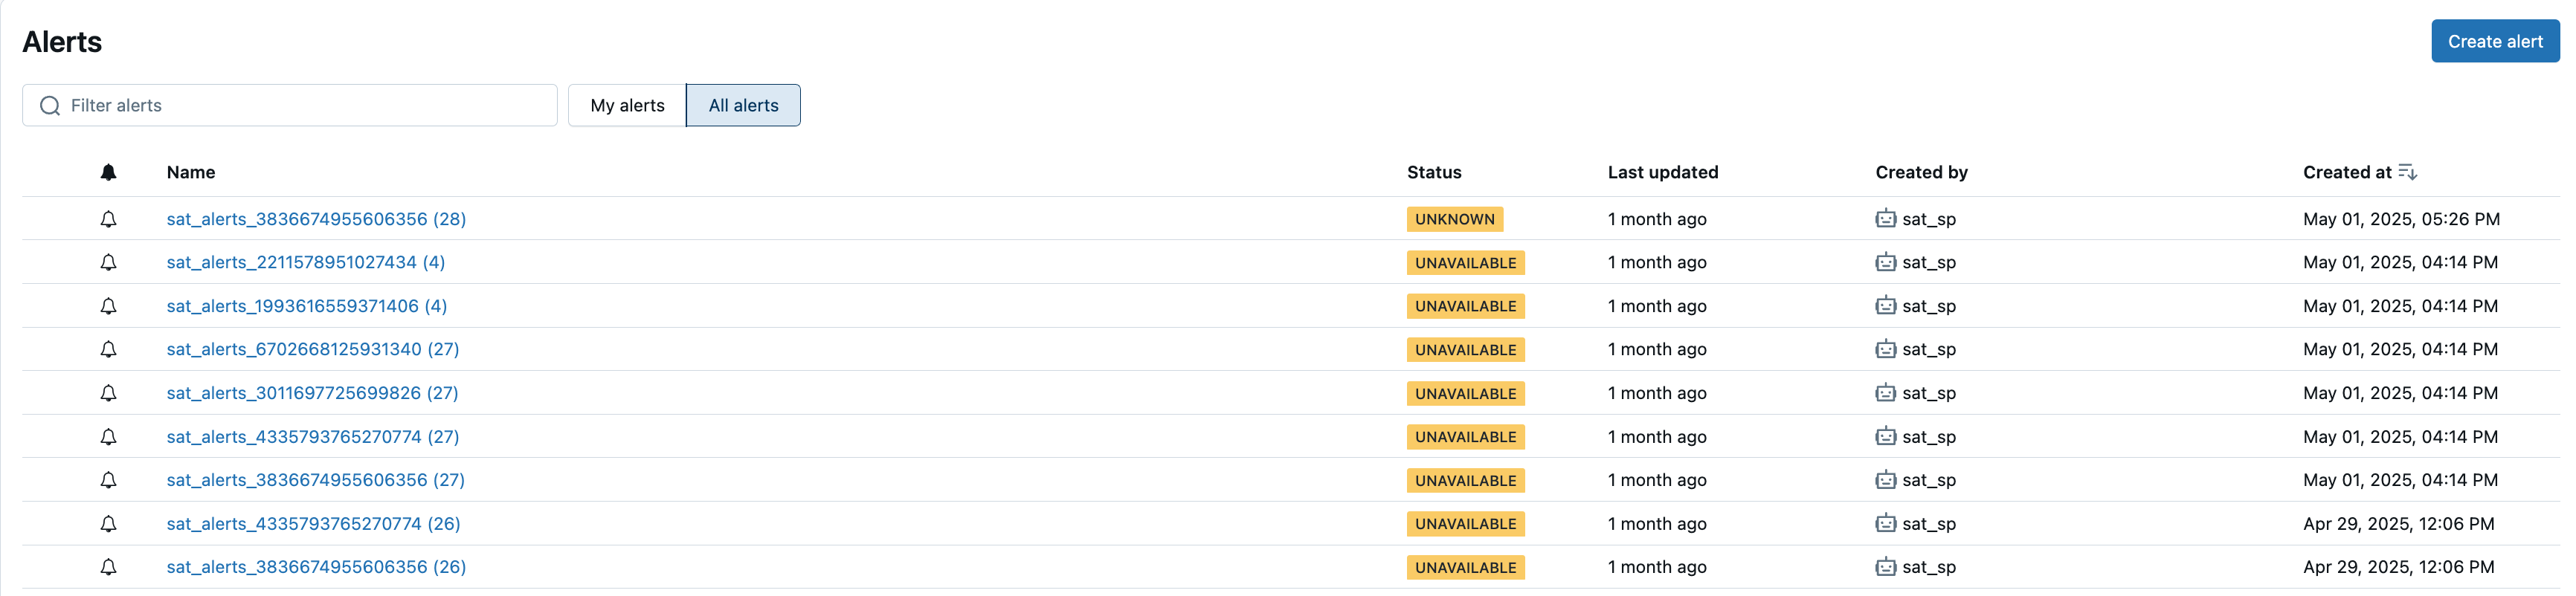Click the Created at sort descending icon
2576x596 pixels.
(2408, 172)
